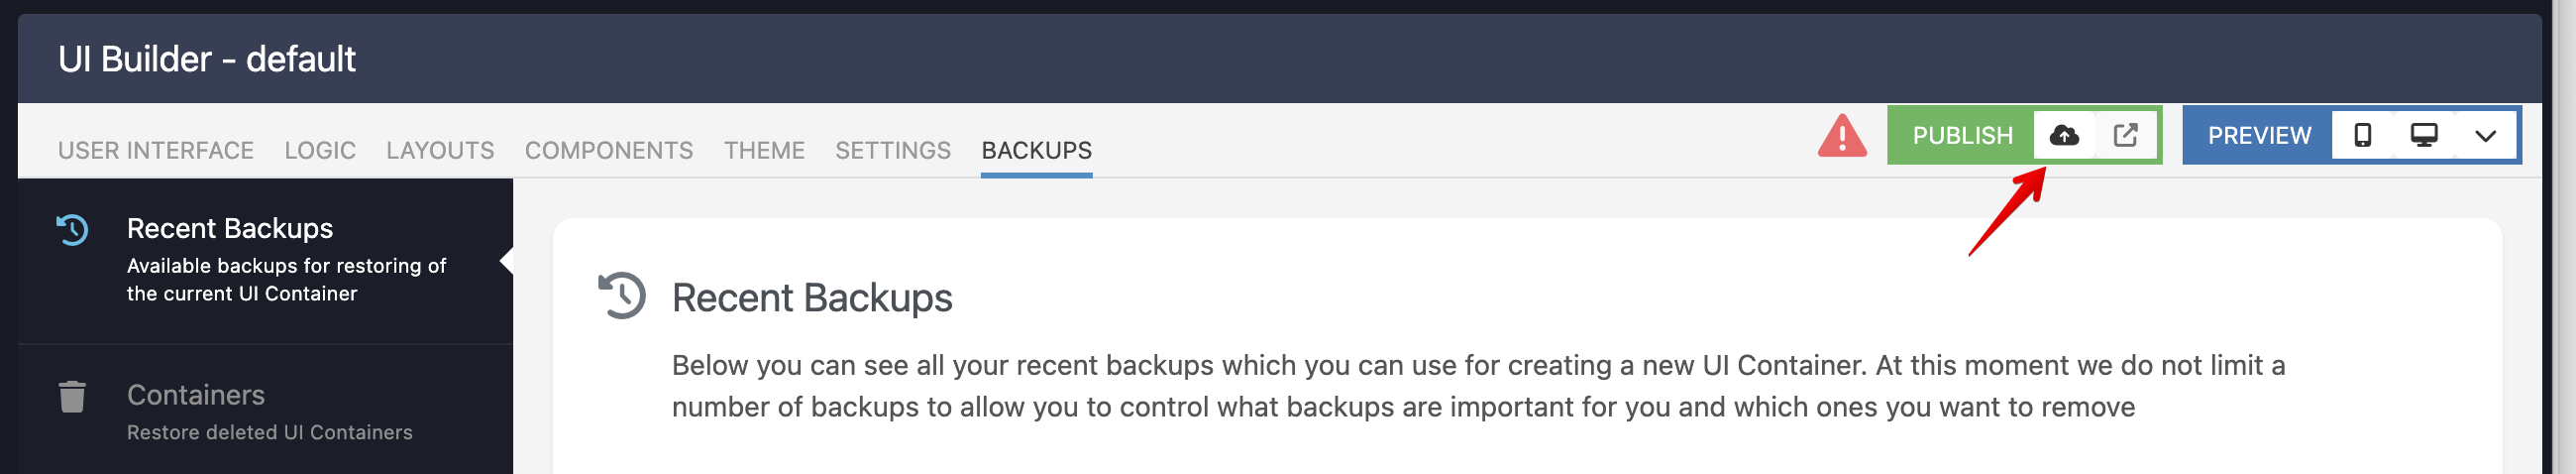Click the cloud upload publish icon
This screenshot has height=474, width=2576.
[x=2064, y=135]
